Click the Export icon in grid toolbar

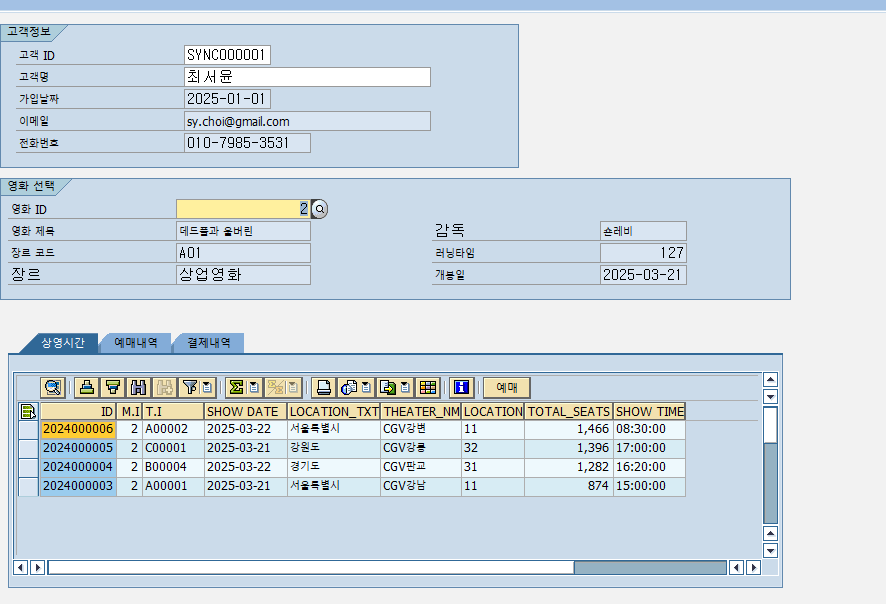388,388
